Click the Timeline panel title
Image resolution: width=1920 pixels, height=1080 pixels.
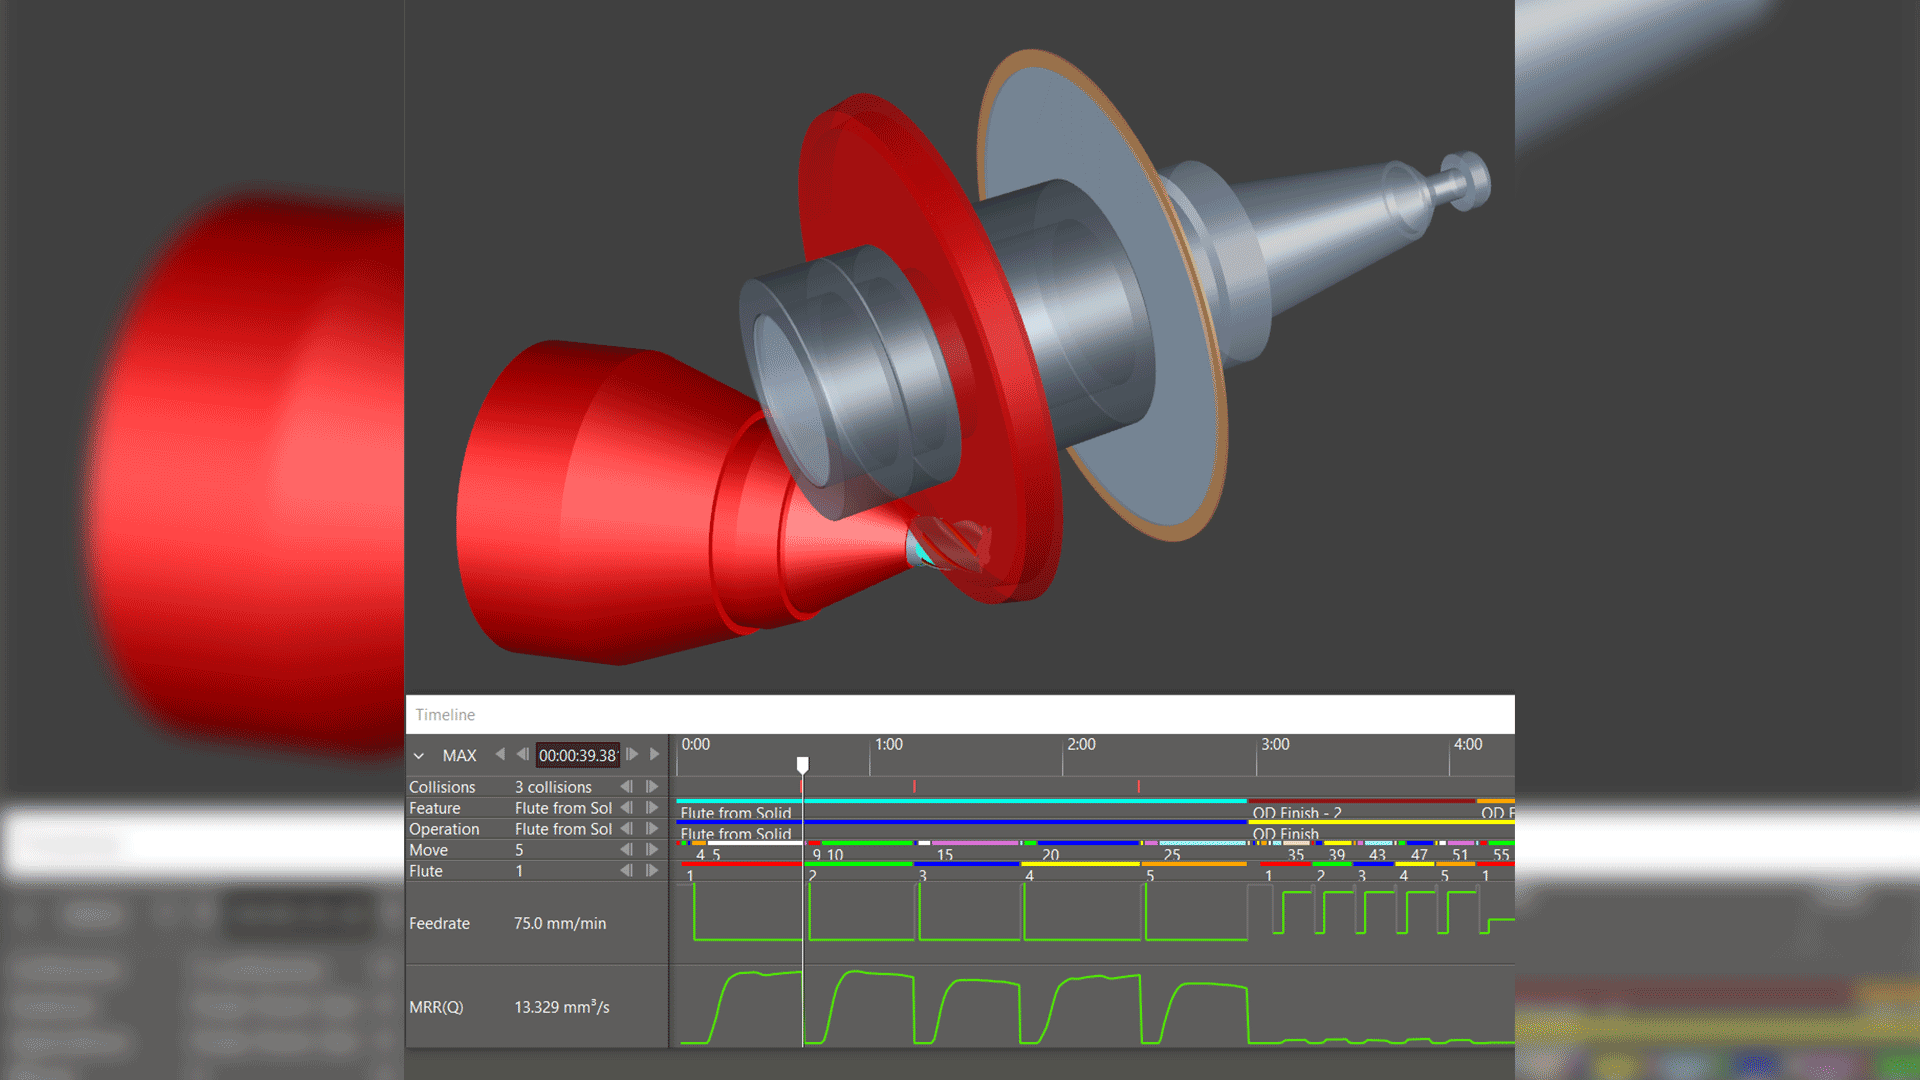[x=445, y=715]
